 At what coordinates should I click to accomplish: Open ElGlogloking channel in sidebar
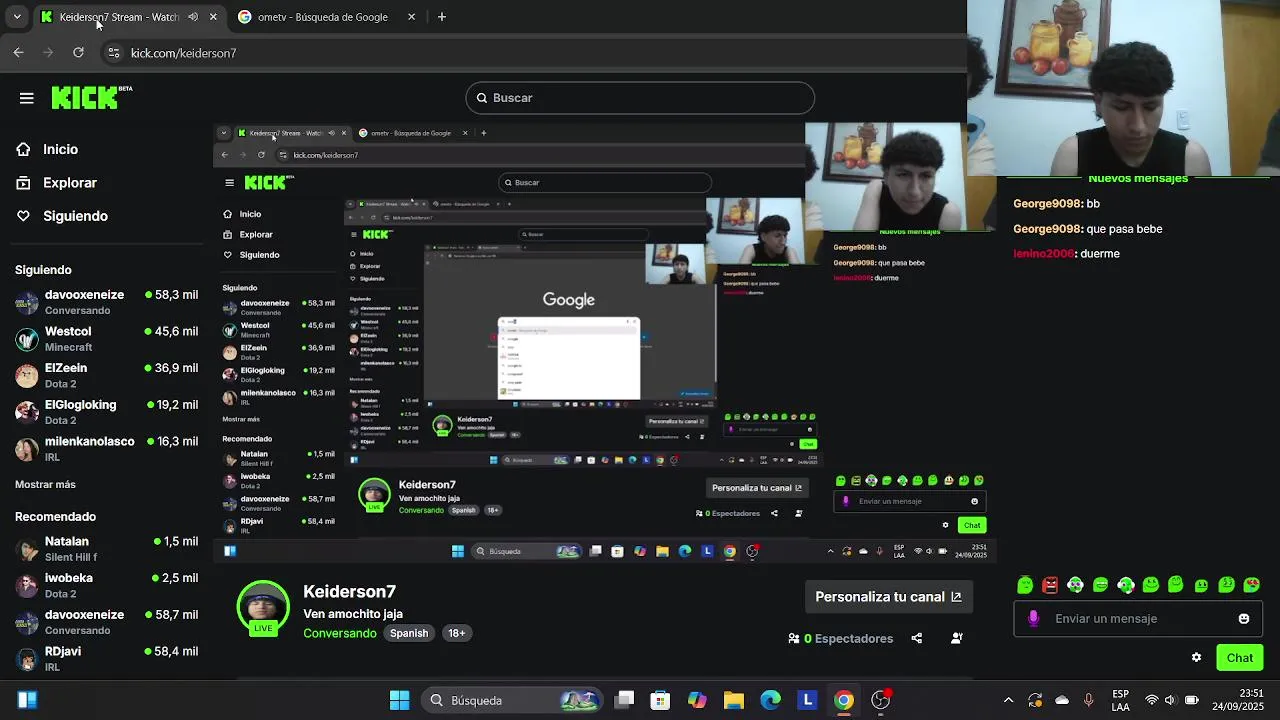[106, 412]
